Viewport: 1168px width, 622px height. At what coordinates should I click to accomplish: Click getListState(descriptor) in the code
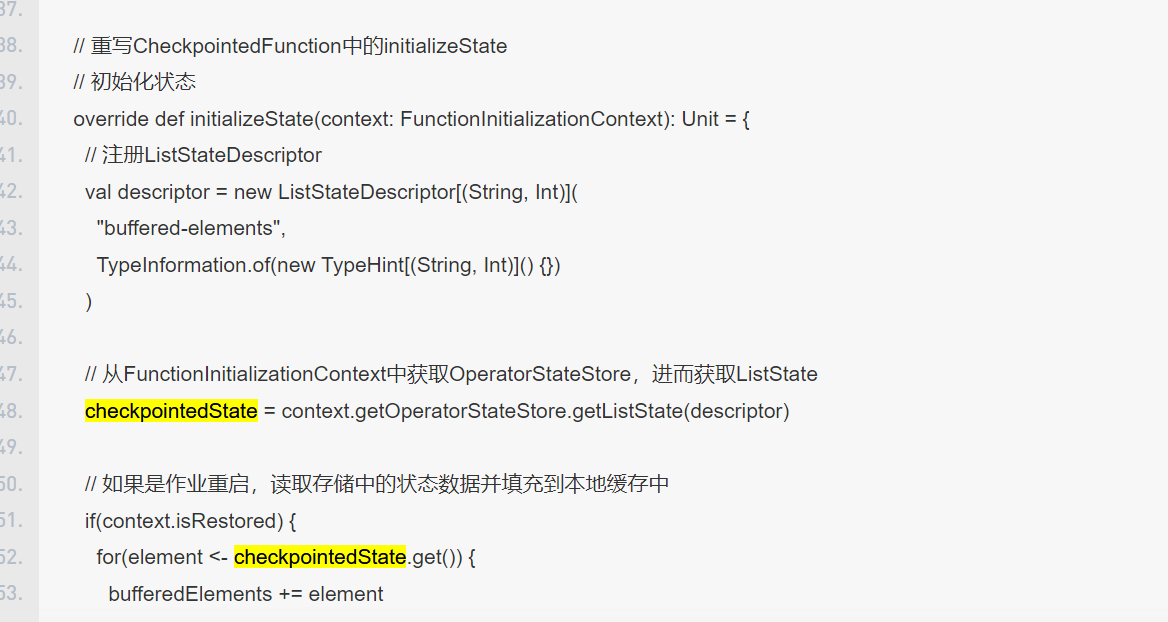(680, 411)
